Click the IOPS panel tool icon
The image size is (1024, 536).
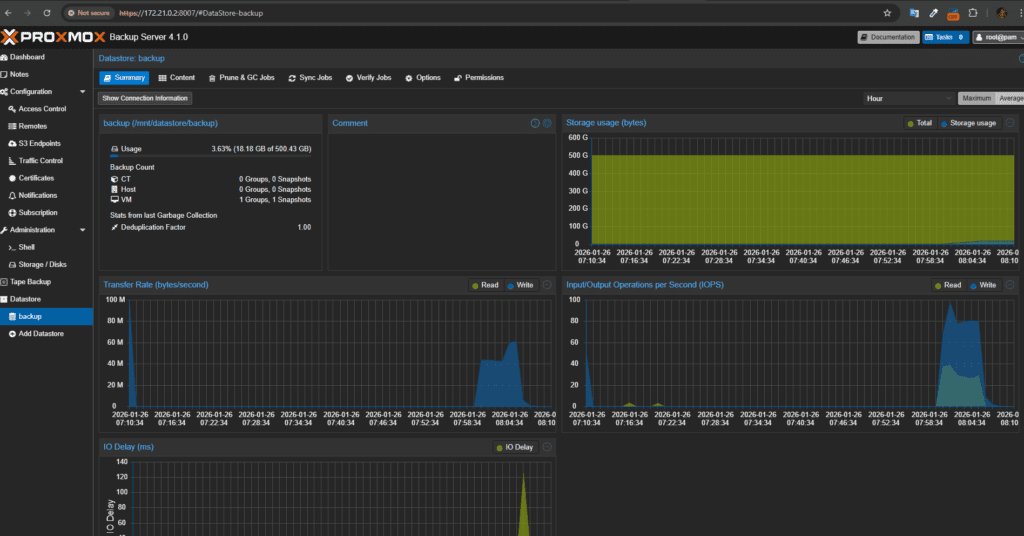coord(1010,285)
